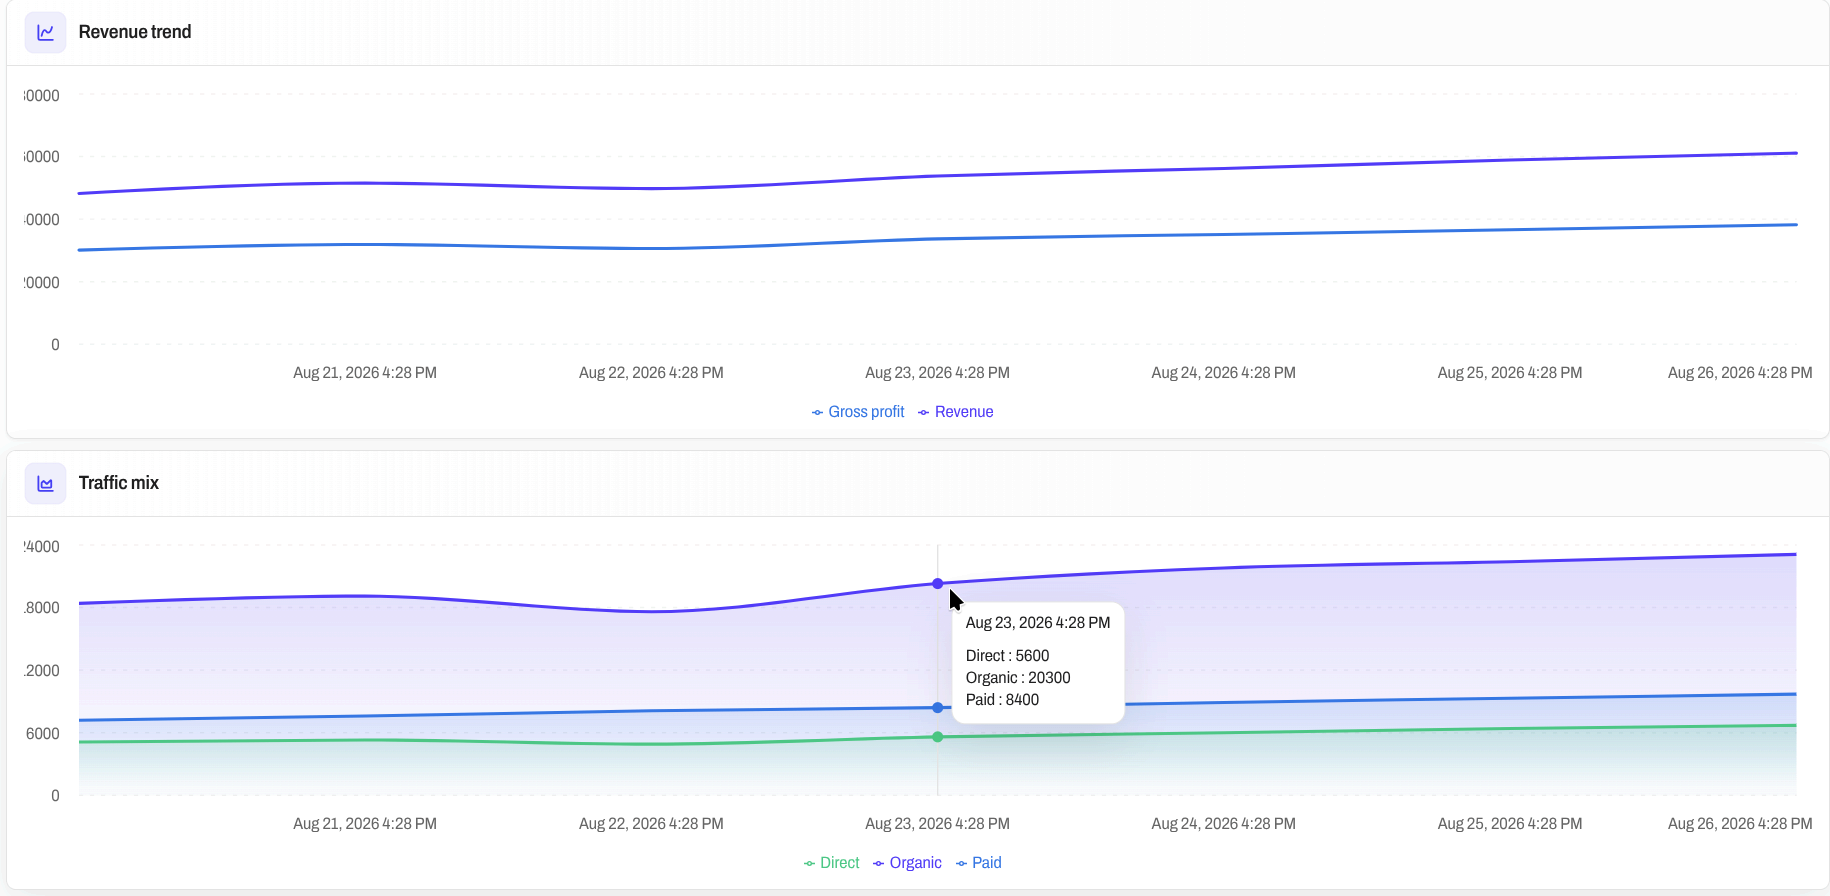Click the tooltip's Paid : 8400 value

[x=1002, y=700]
